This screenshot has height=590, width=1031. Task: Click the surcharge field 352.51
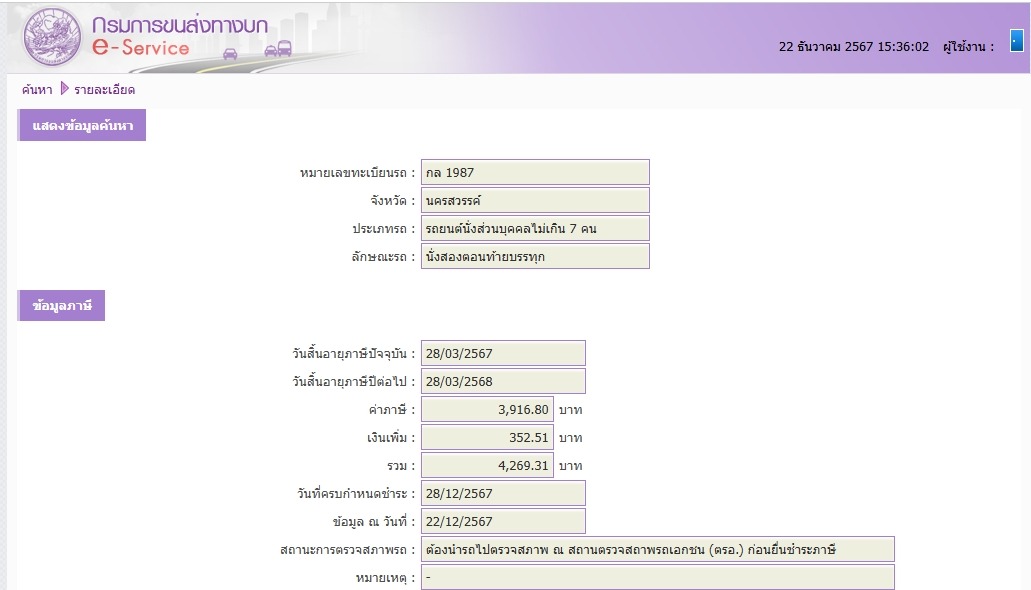(487, 437)
